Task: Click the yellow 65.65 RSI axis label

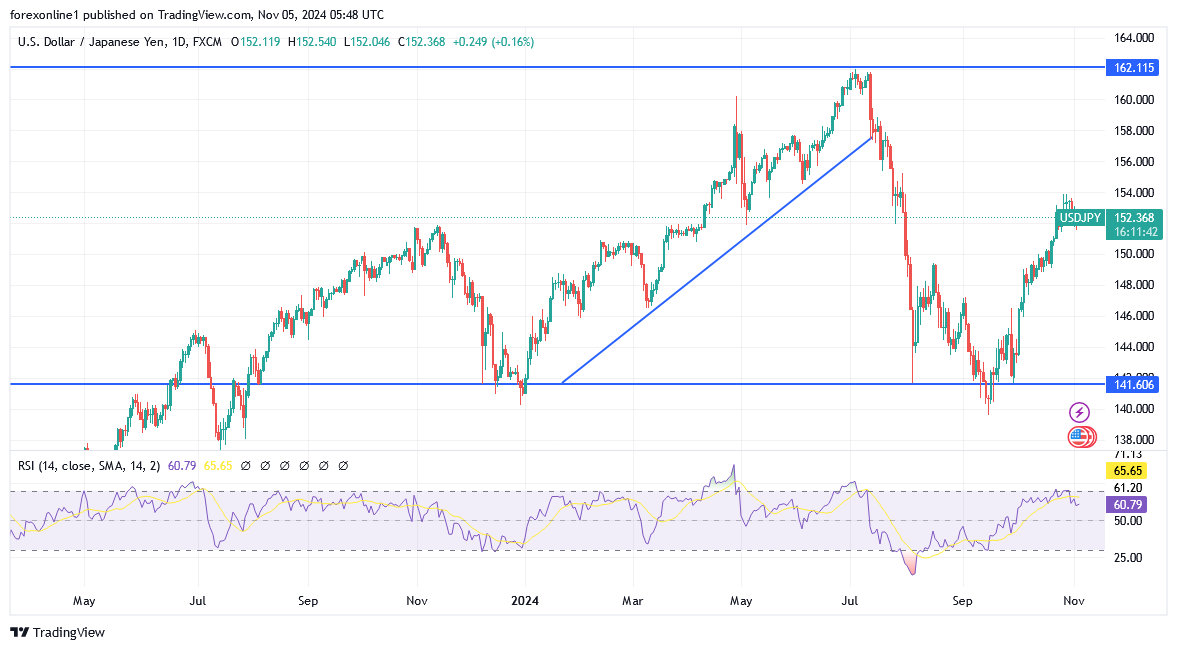Action: point(1127,471)
